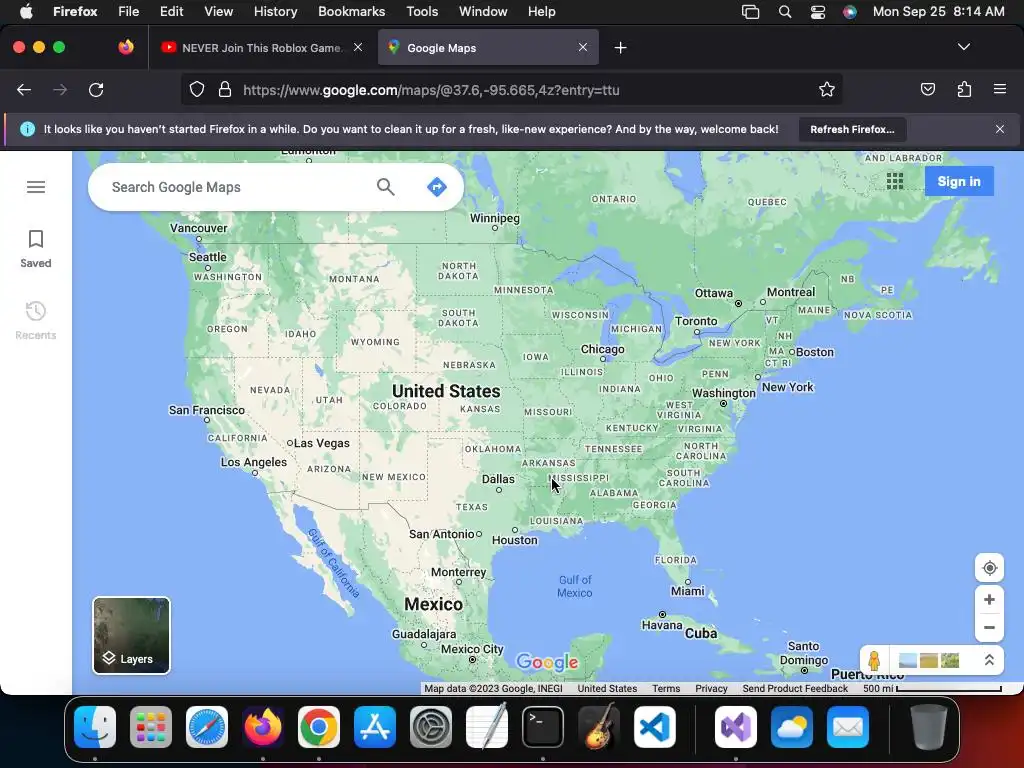
Task: Click the United States footer link
Action: [607, 688]
